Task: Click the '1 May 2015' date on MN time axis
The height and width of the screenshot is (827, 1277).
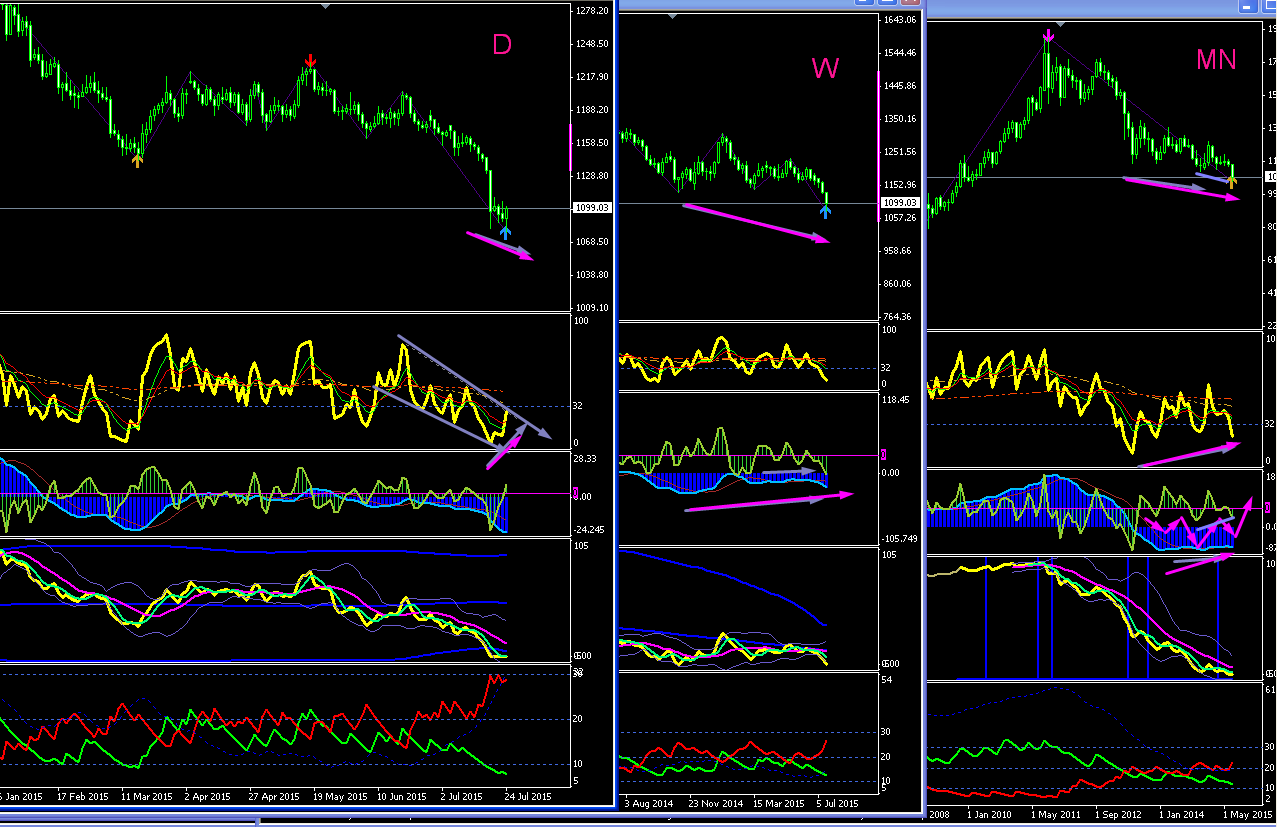Action: coord(1246,815)
